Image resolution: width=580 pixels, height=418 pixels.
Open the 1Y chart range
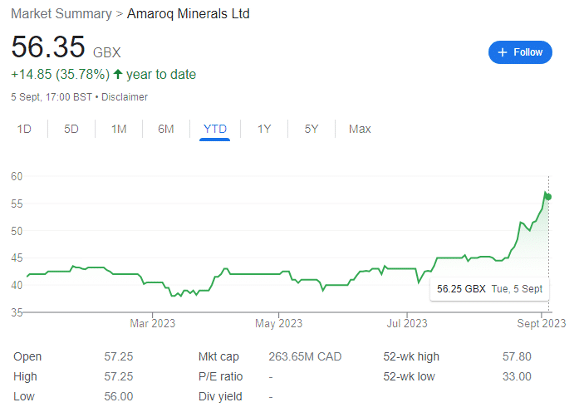(264, 129)
